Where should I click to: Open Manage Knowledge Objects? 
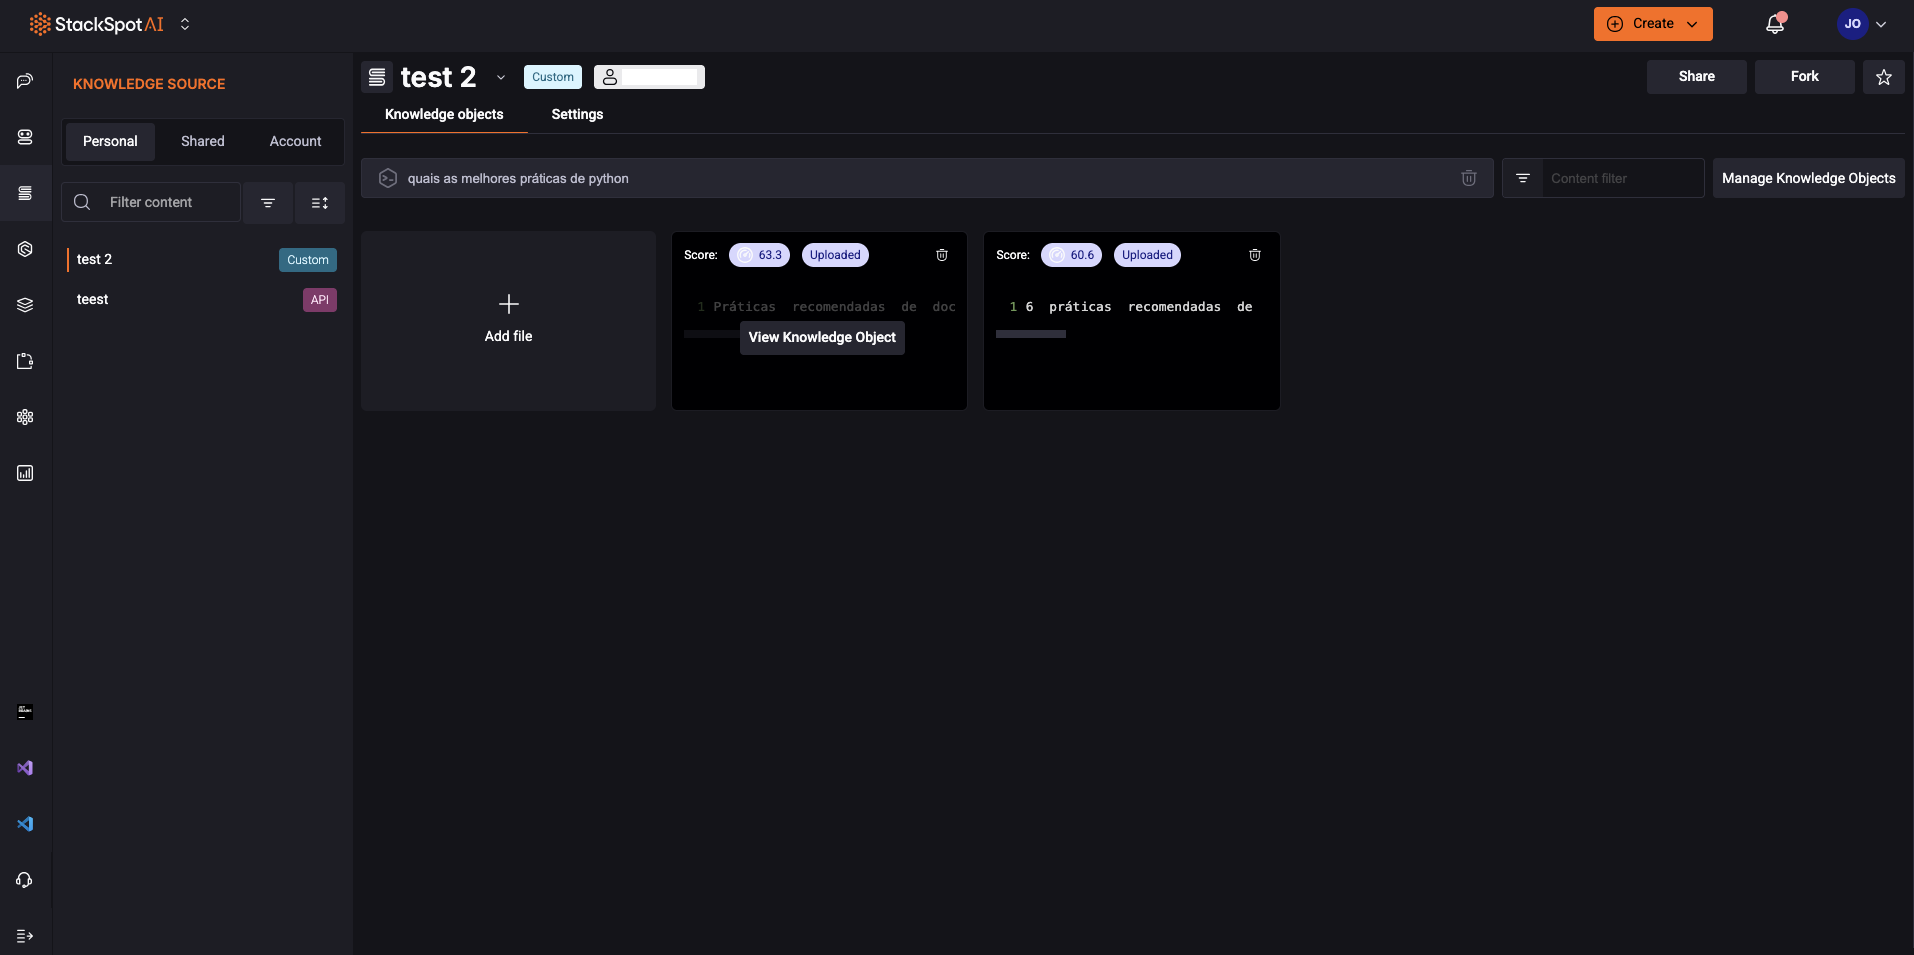click(1808, 178)
